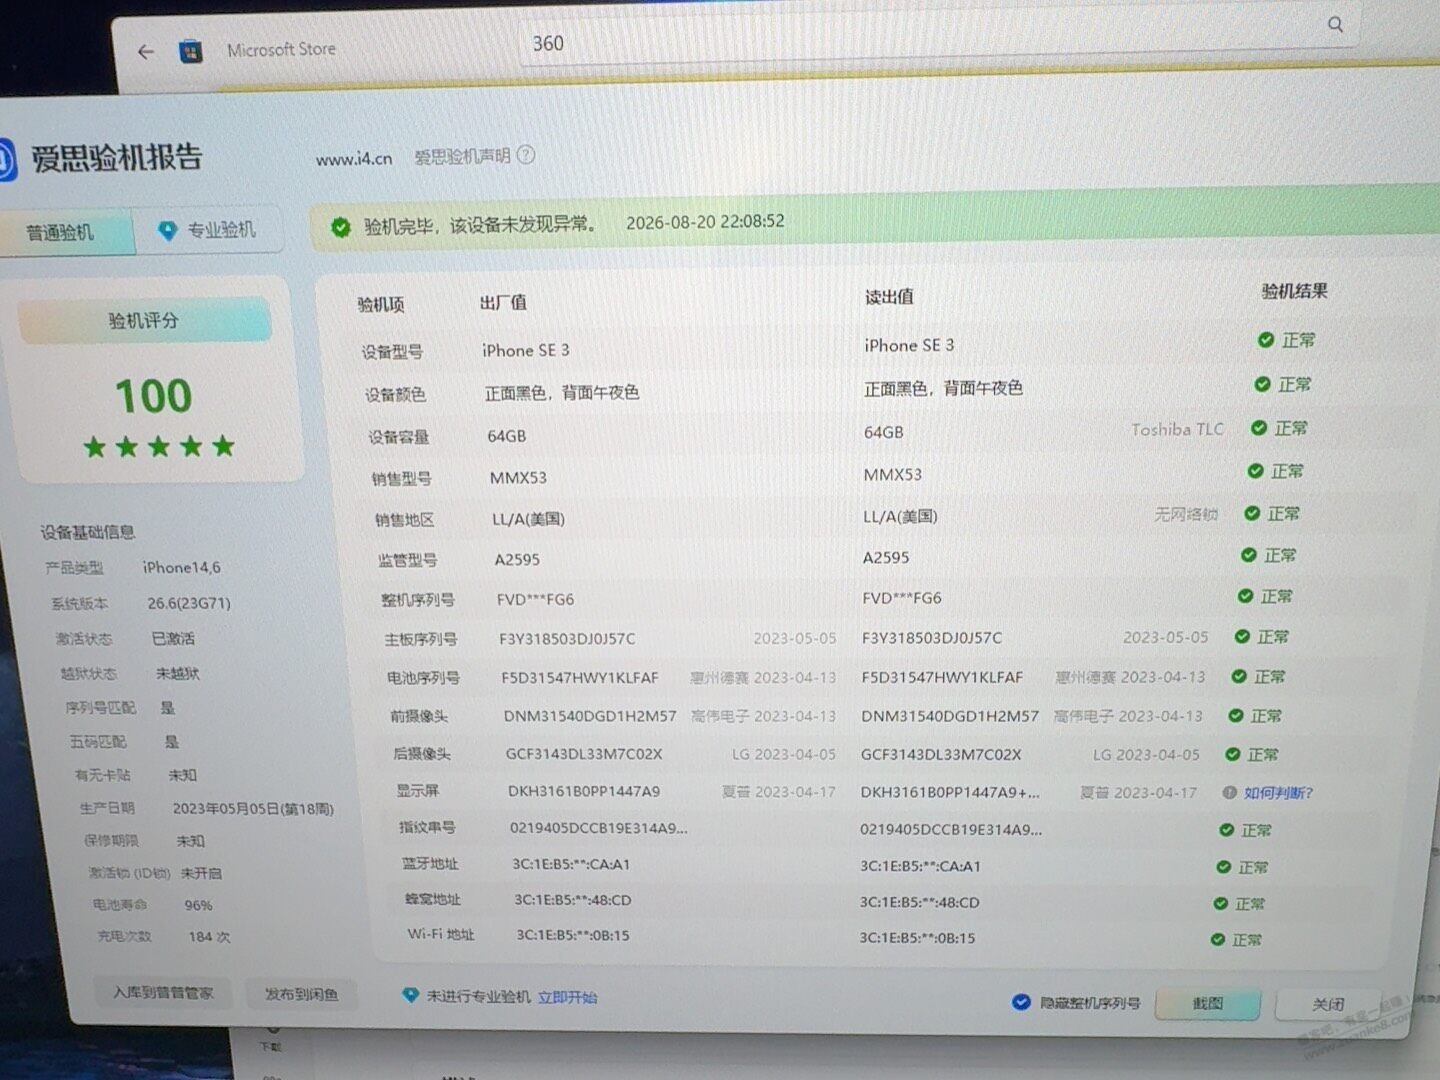Select the 无网络锁 label in 销售地区 row

pyautogui.click(x=1186, y=514)
